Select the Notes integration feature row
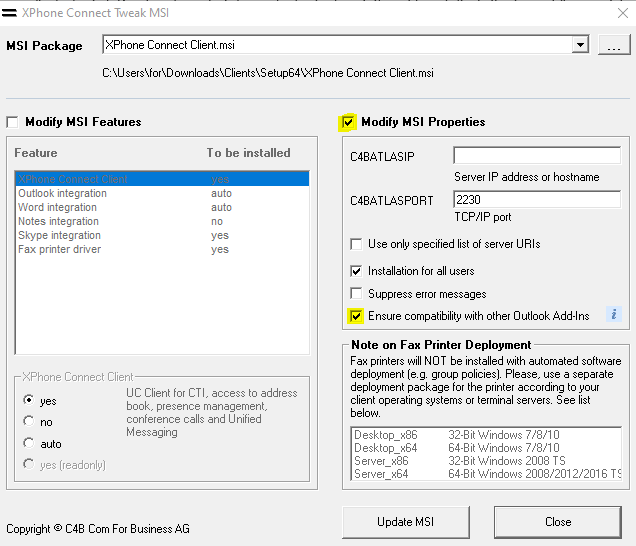 click(162, 221)
